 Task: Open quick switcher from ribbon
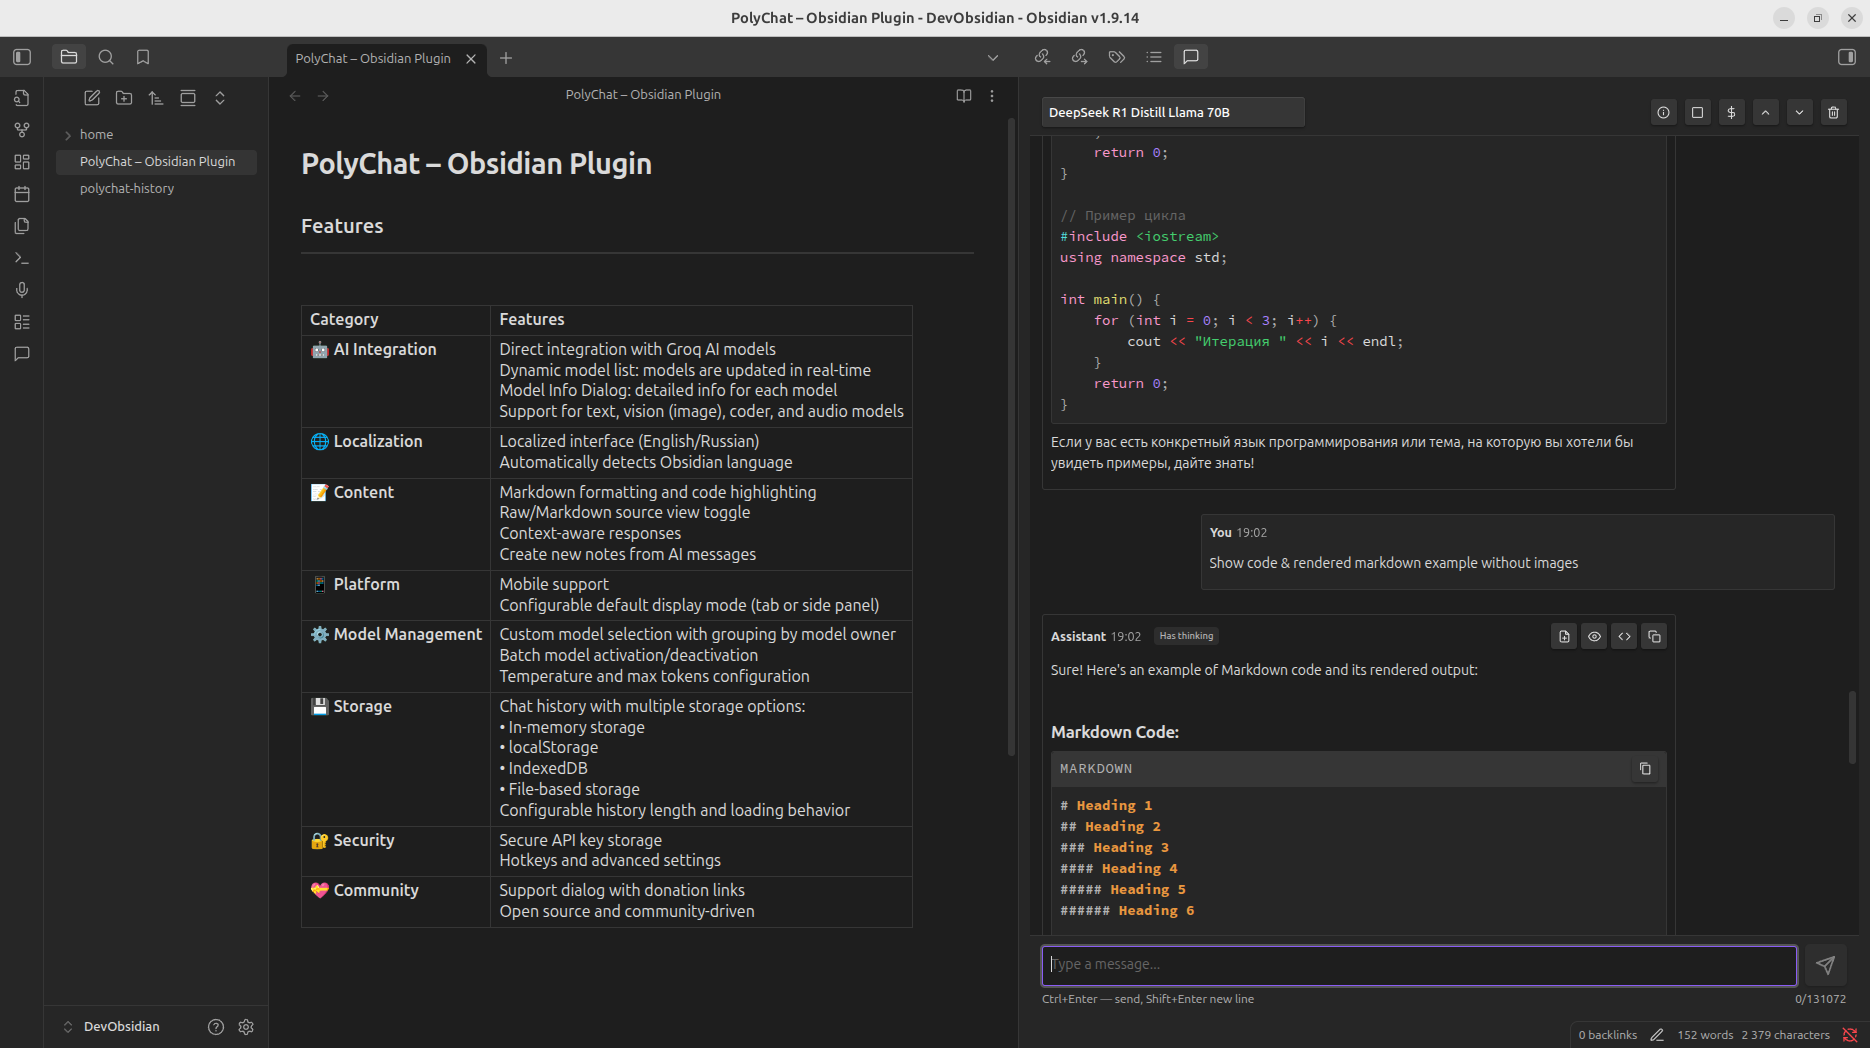[x=22, y=98]
